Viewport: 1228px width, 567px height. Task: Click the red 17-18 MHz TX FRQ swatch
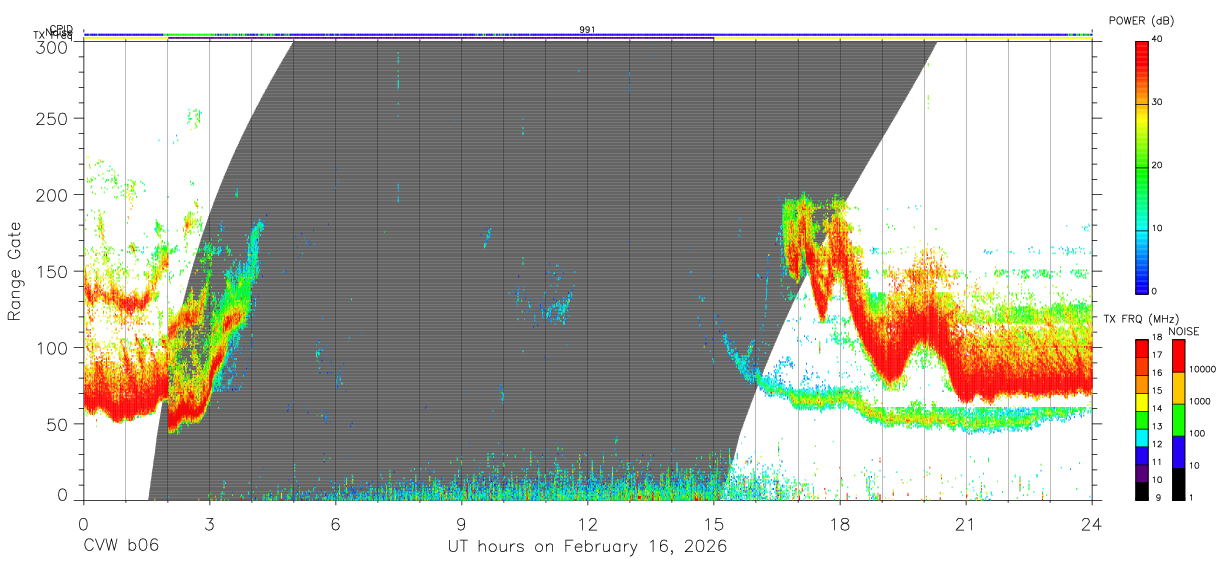pos(1142,348)
